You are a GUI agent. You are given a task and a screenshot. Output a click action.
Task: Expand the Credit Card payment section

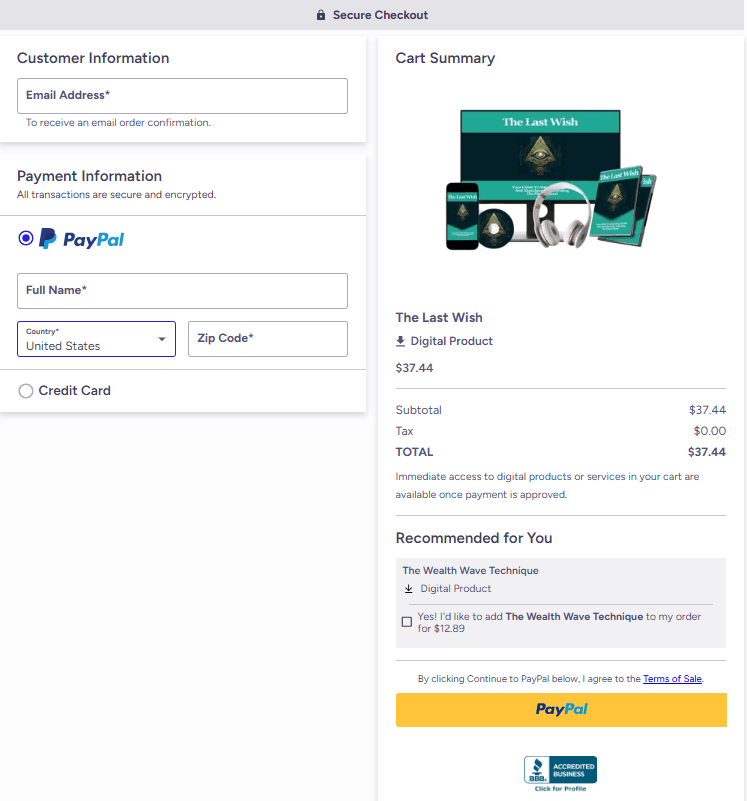pos(75,391)
